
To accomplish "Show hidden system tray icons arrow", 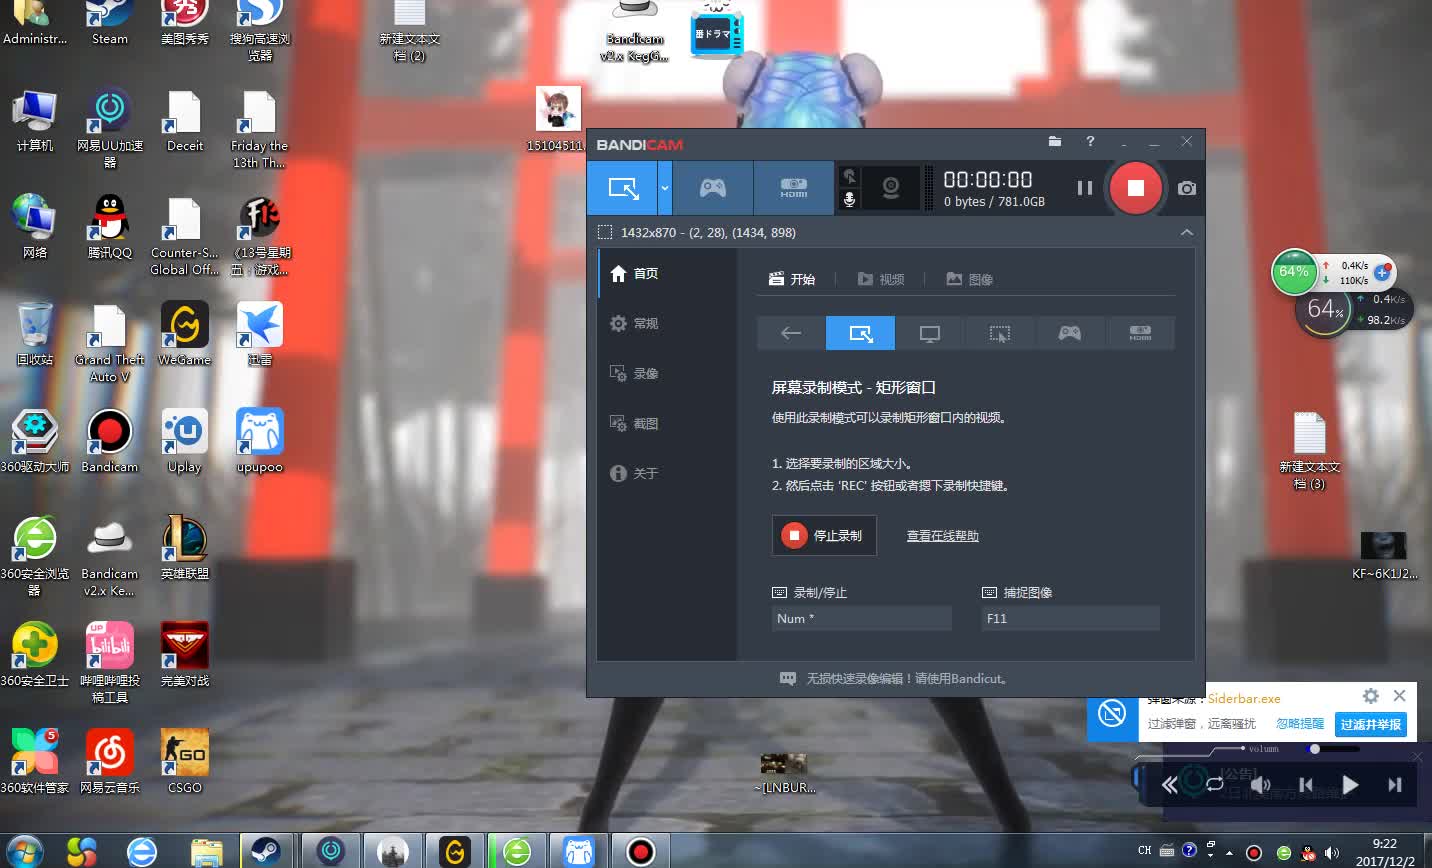I will [1230, 853].
